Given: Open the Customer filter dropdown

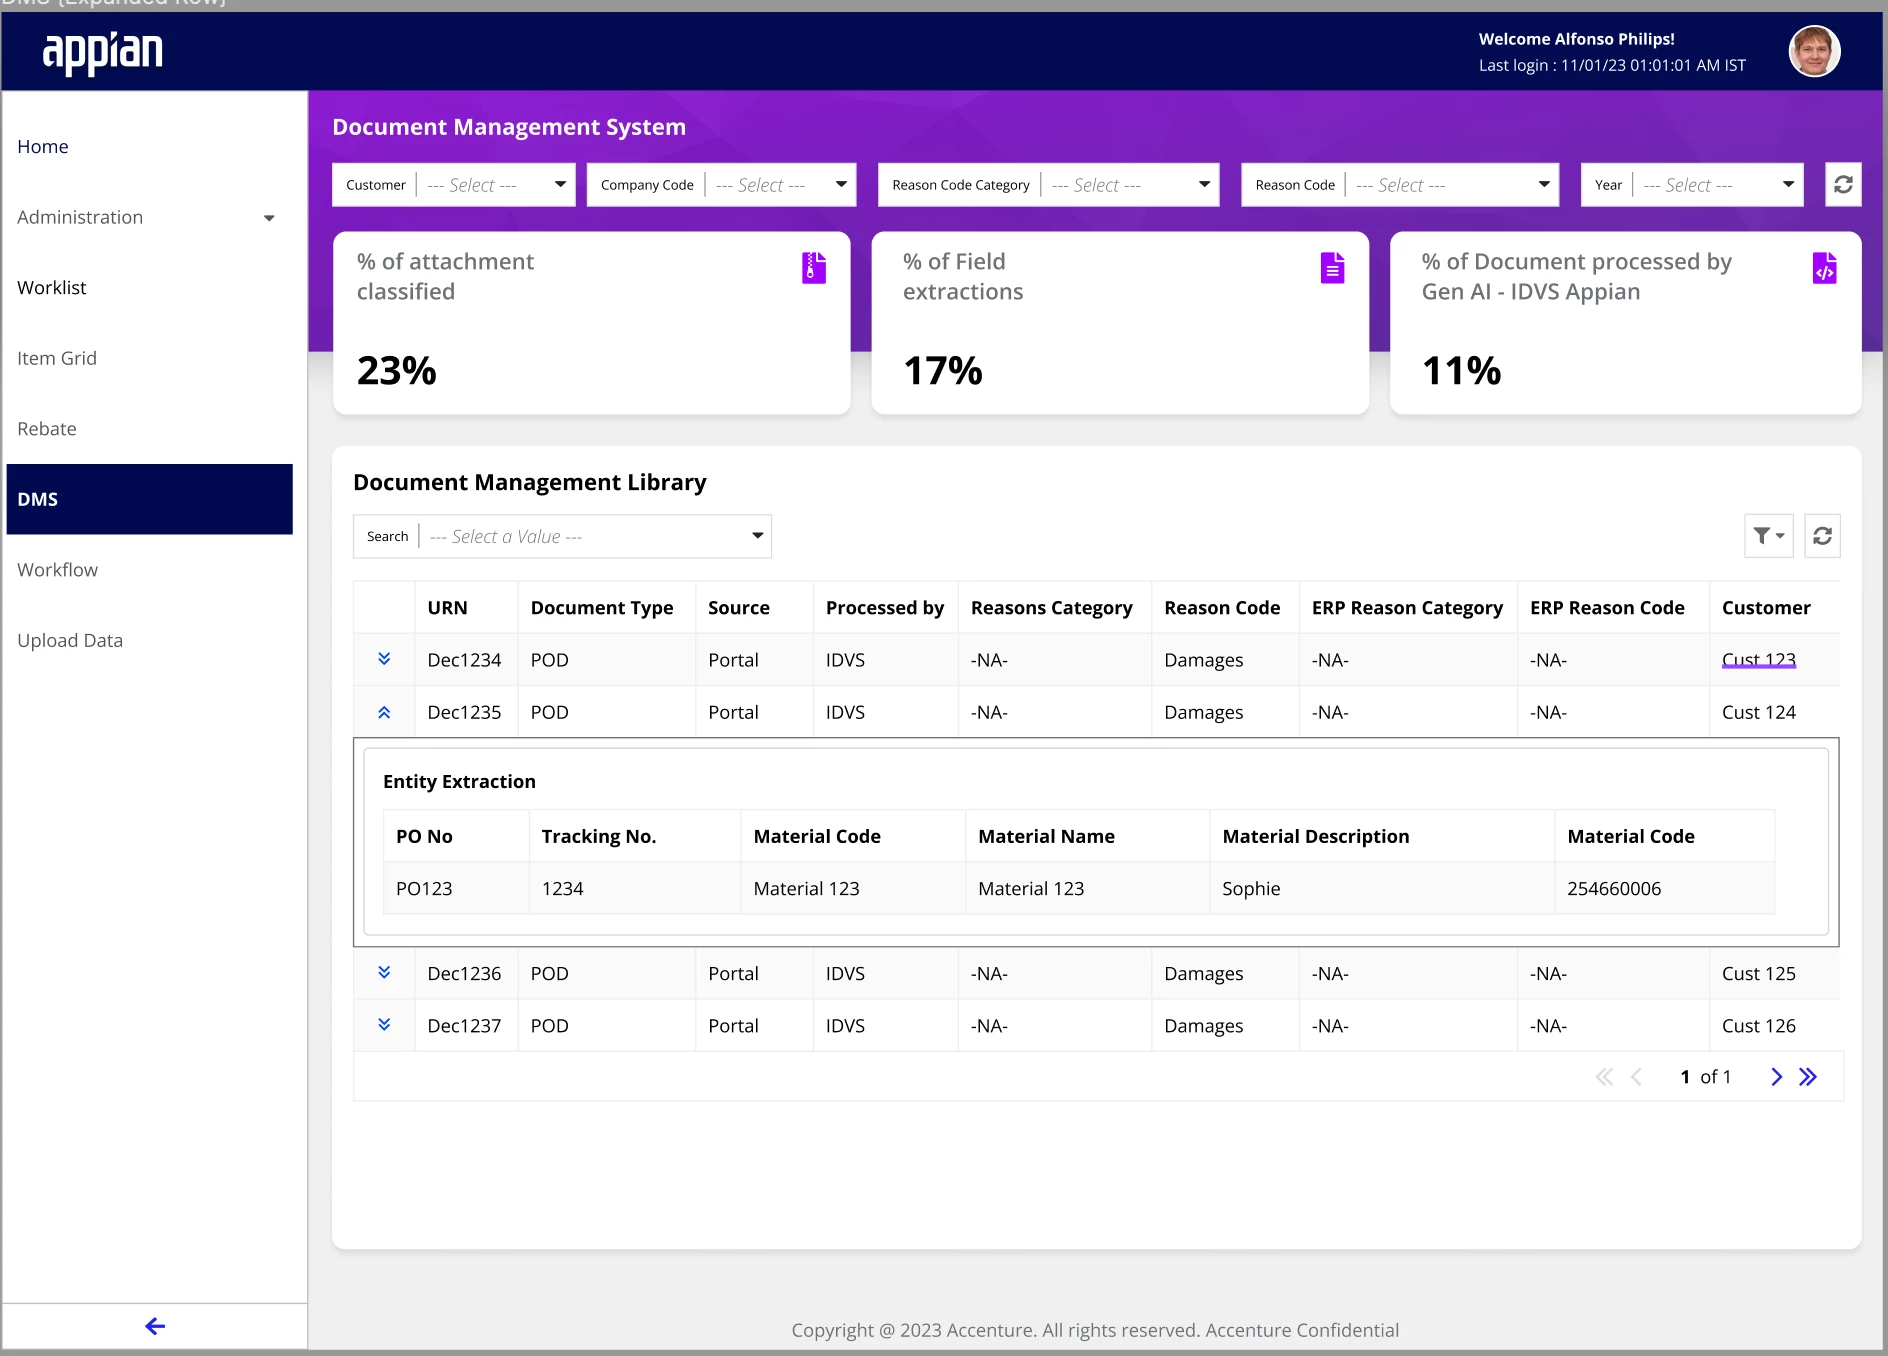Looking at the screenshot, I should (454, 185).
